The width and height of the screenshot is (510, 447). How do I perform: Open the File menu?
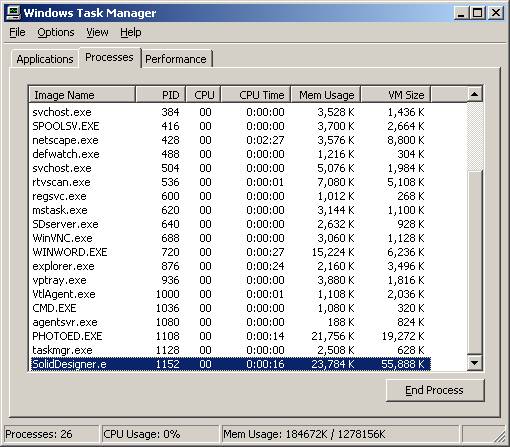17,32
